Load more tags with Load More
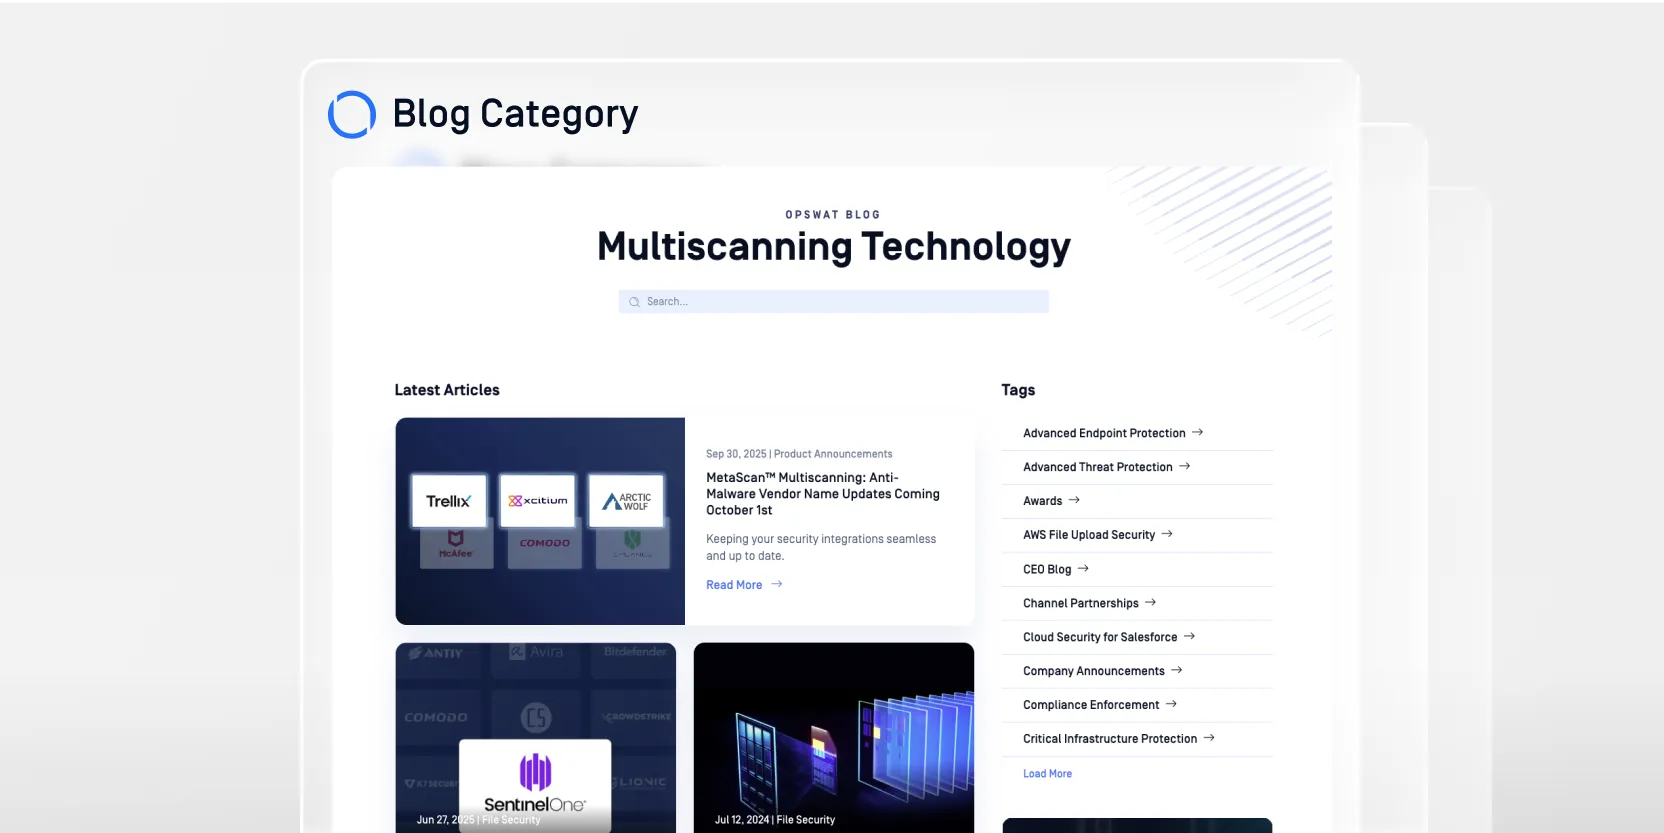This screenshot has width=1664, height=833. (x=1047, y=774)
